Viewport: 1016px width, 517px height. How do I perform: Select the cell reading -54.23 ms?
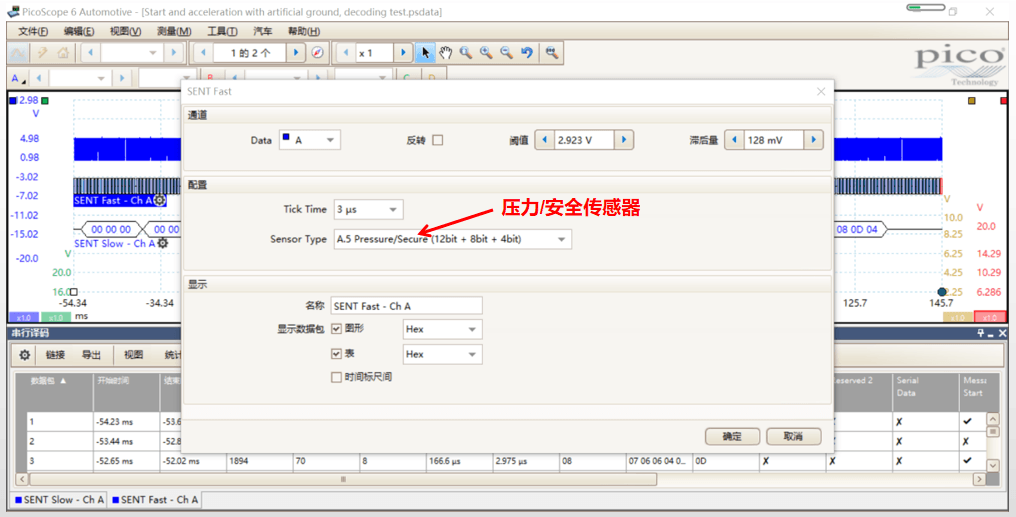pos(126,422)
